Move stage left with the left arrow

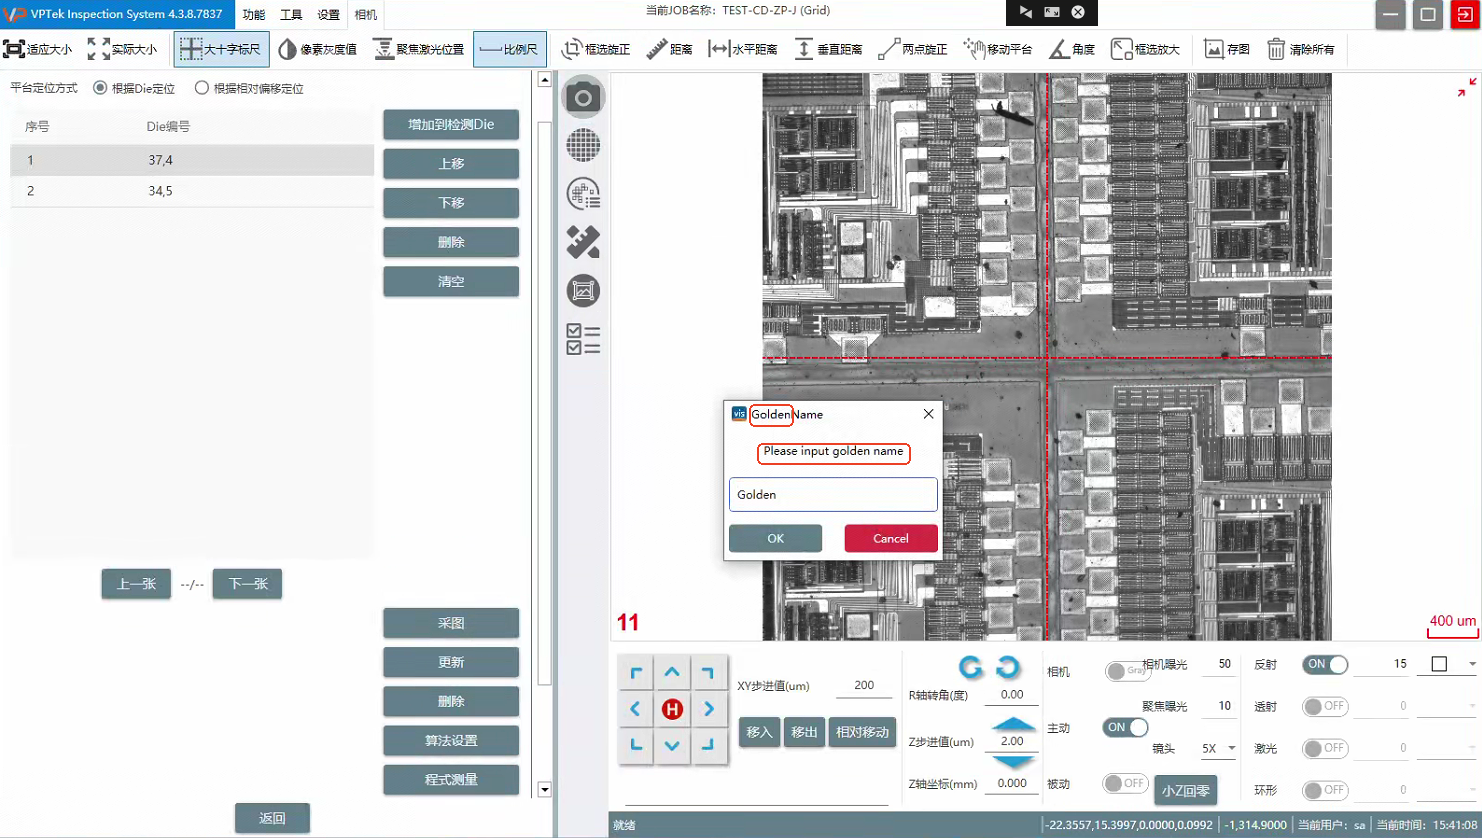tap(635, 709)
